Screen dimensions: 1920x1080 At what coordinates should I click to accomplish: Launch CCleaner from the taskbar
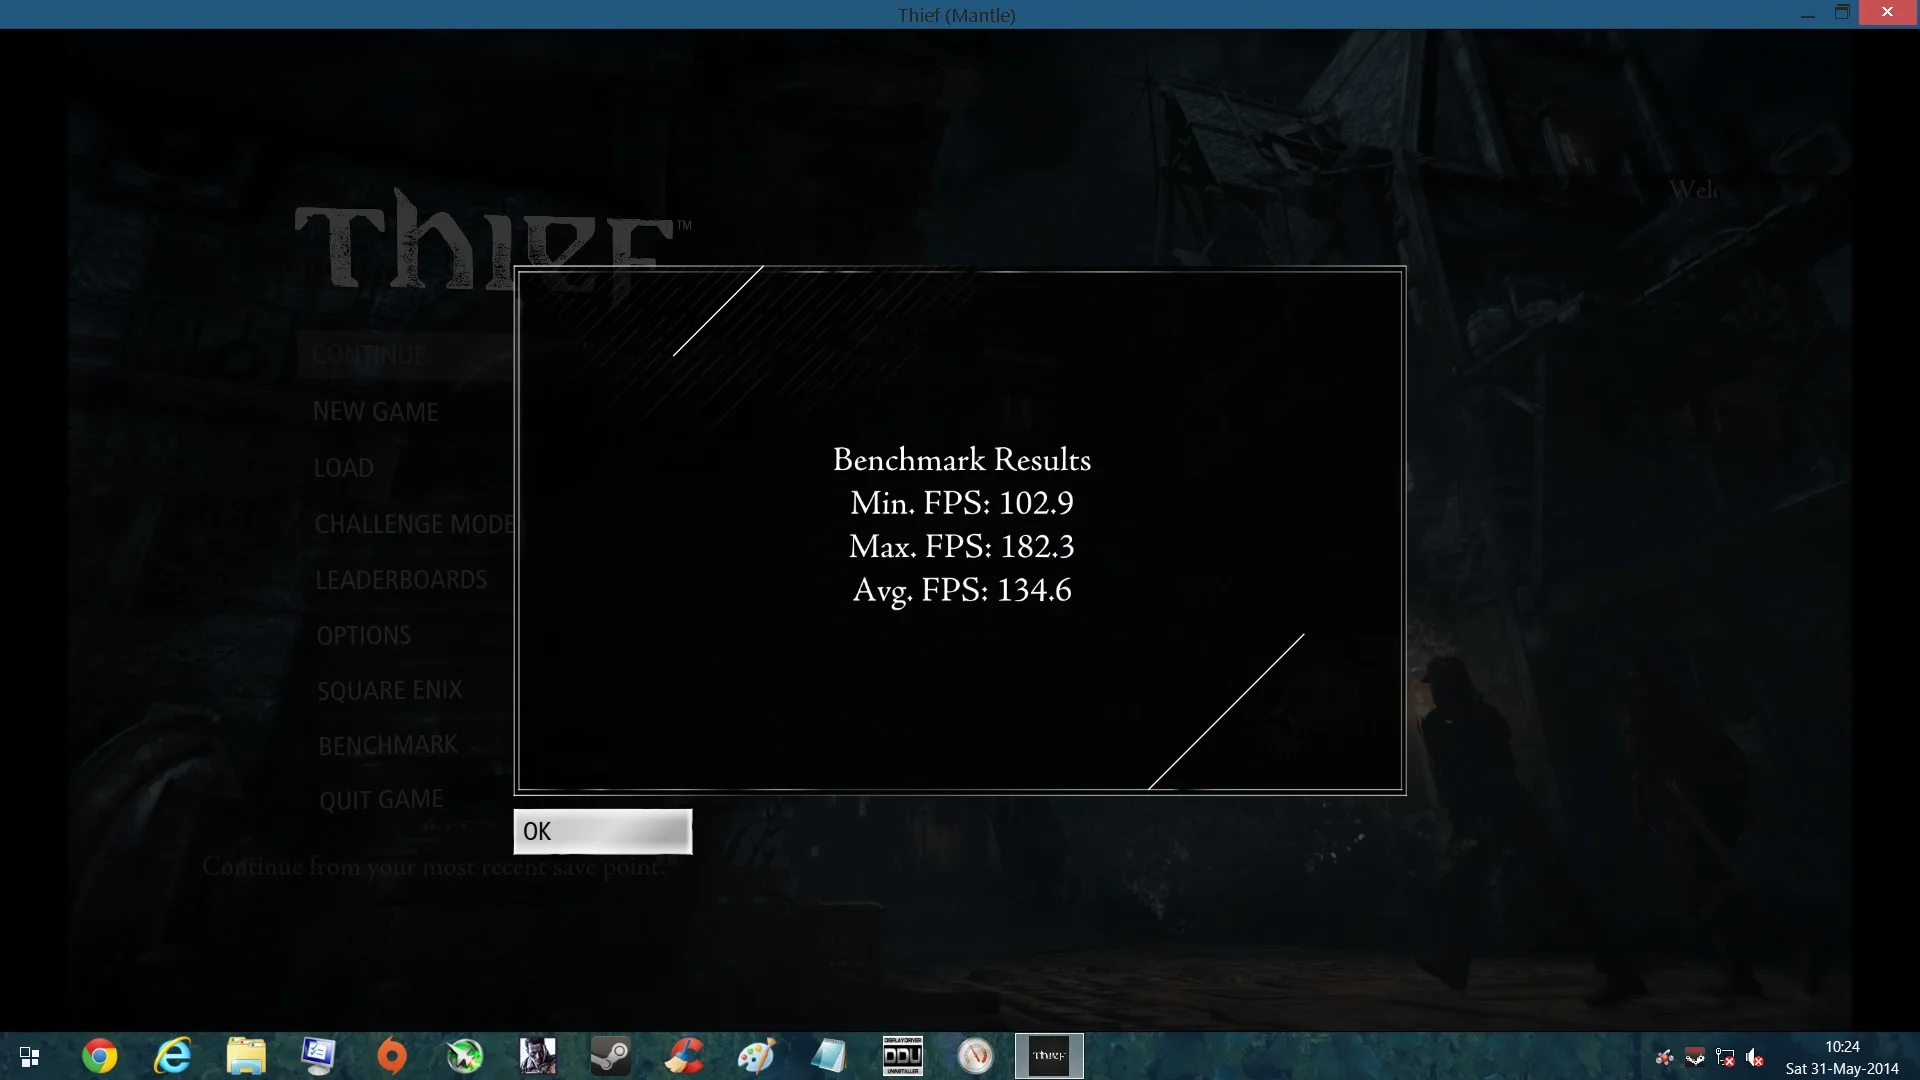click(x=684, y=1056)
